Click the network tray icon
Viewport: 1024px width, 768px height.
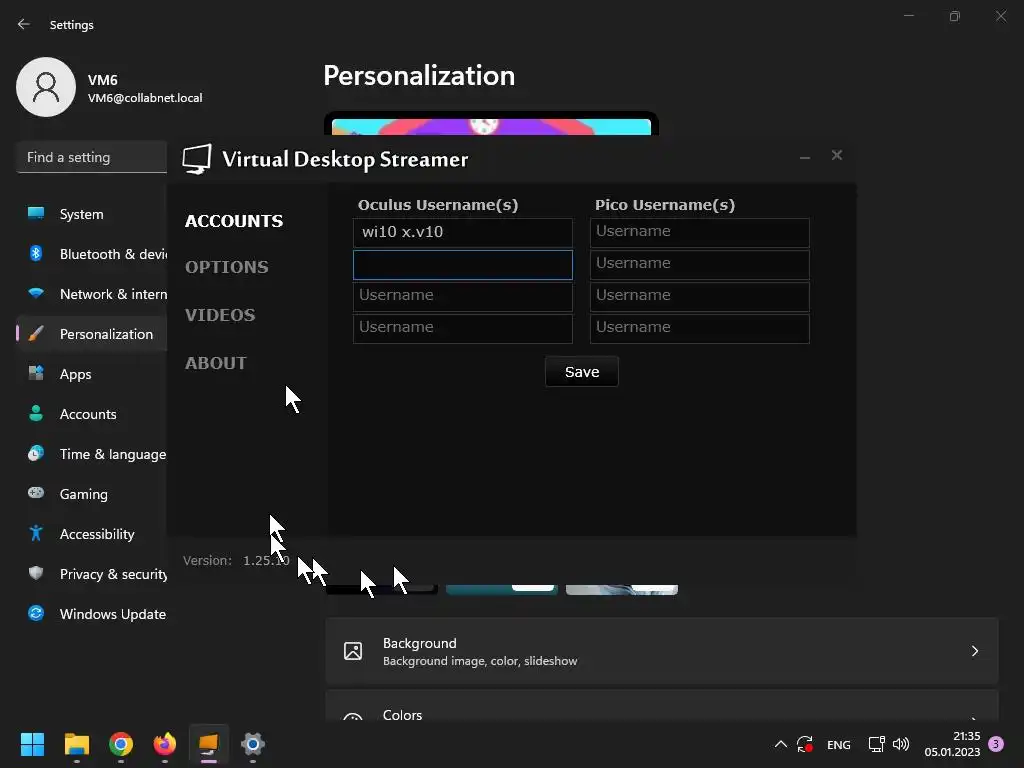(x=876, y=744)
